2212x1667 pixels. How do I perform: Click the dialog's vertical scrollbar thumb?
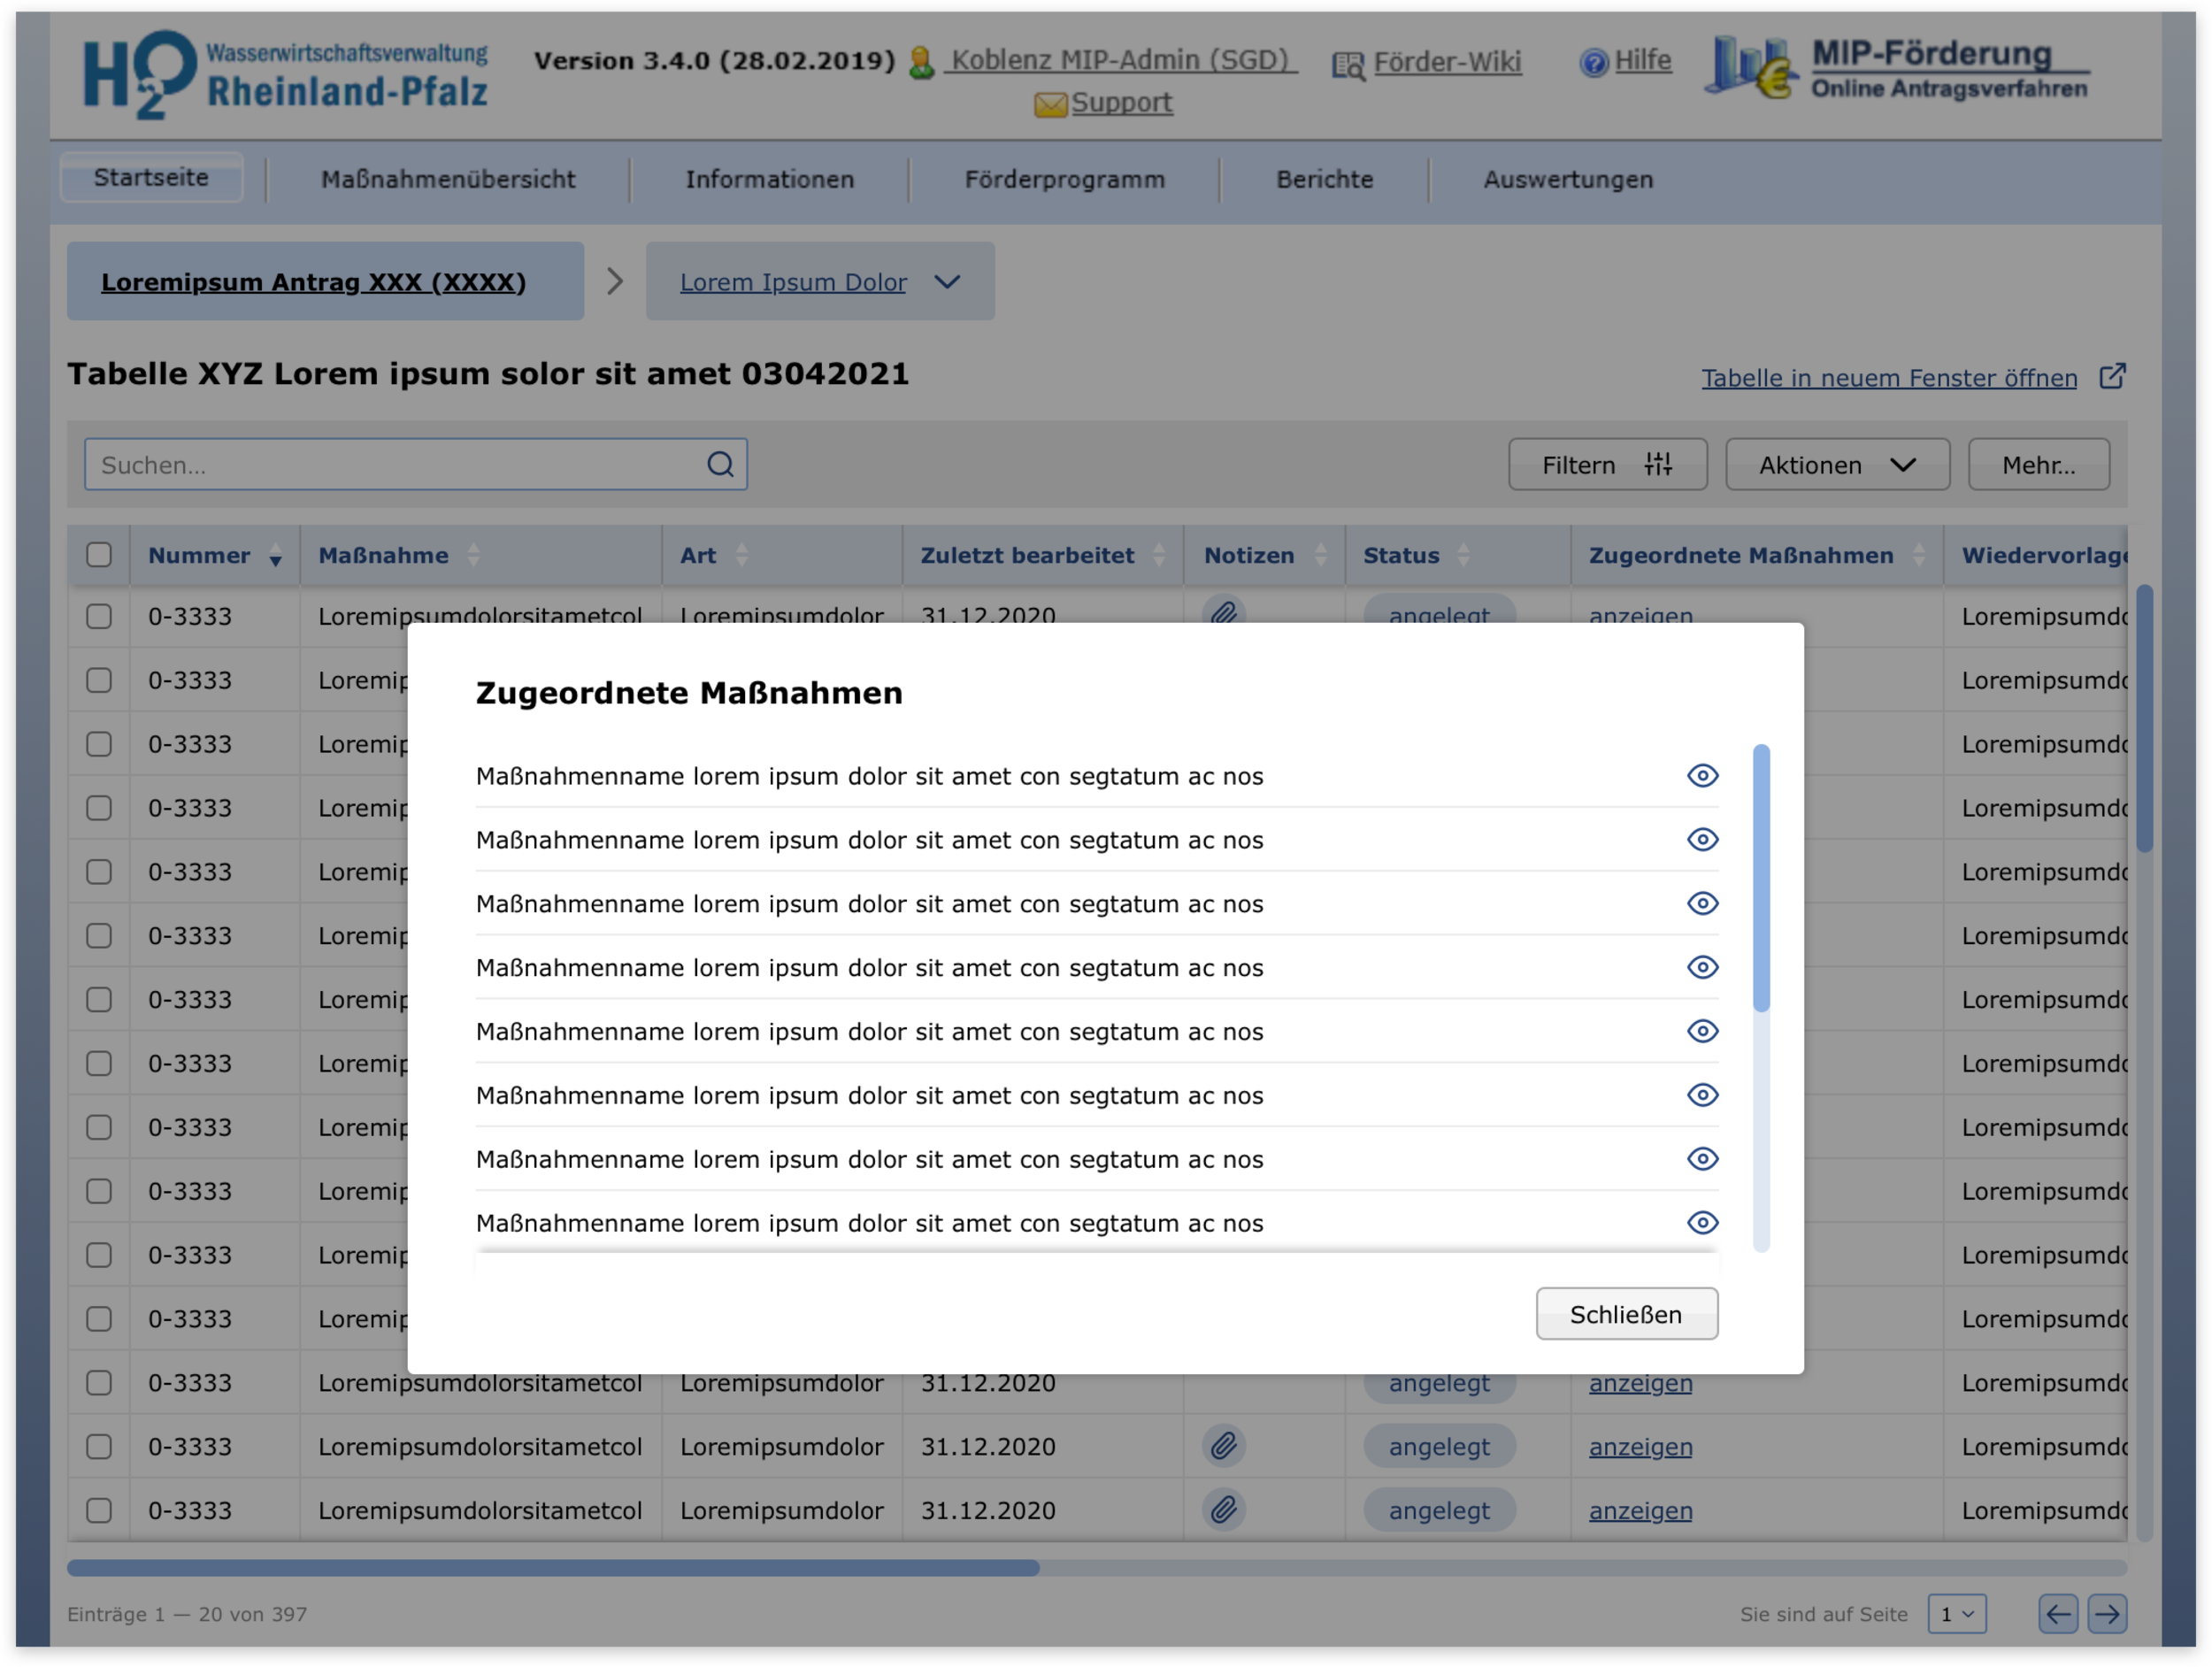coord(1761,877)
